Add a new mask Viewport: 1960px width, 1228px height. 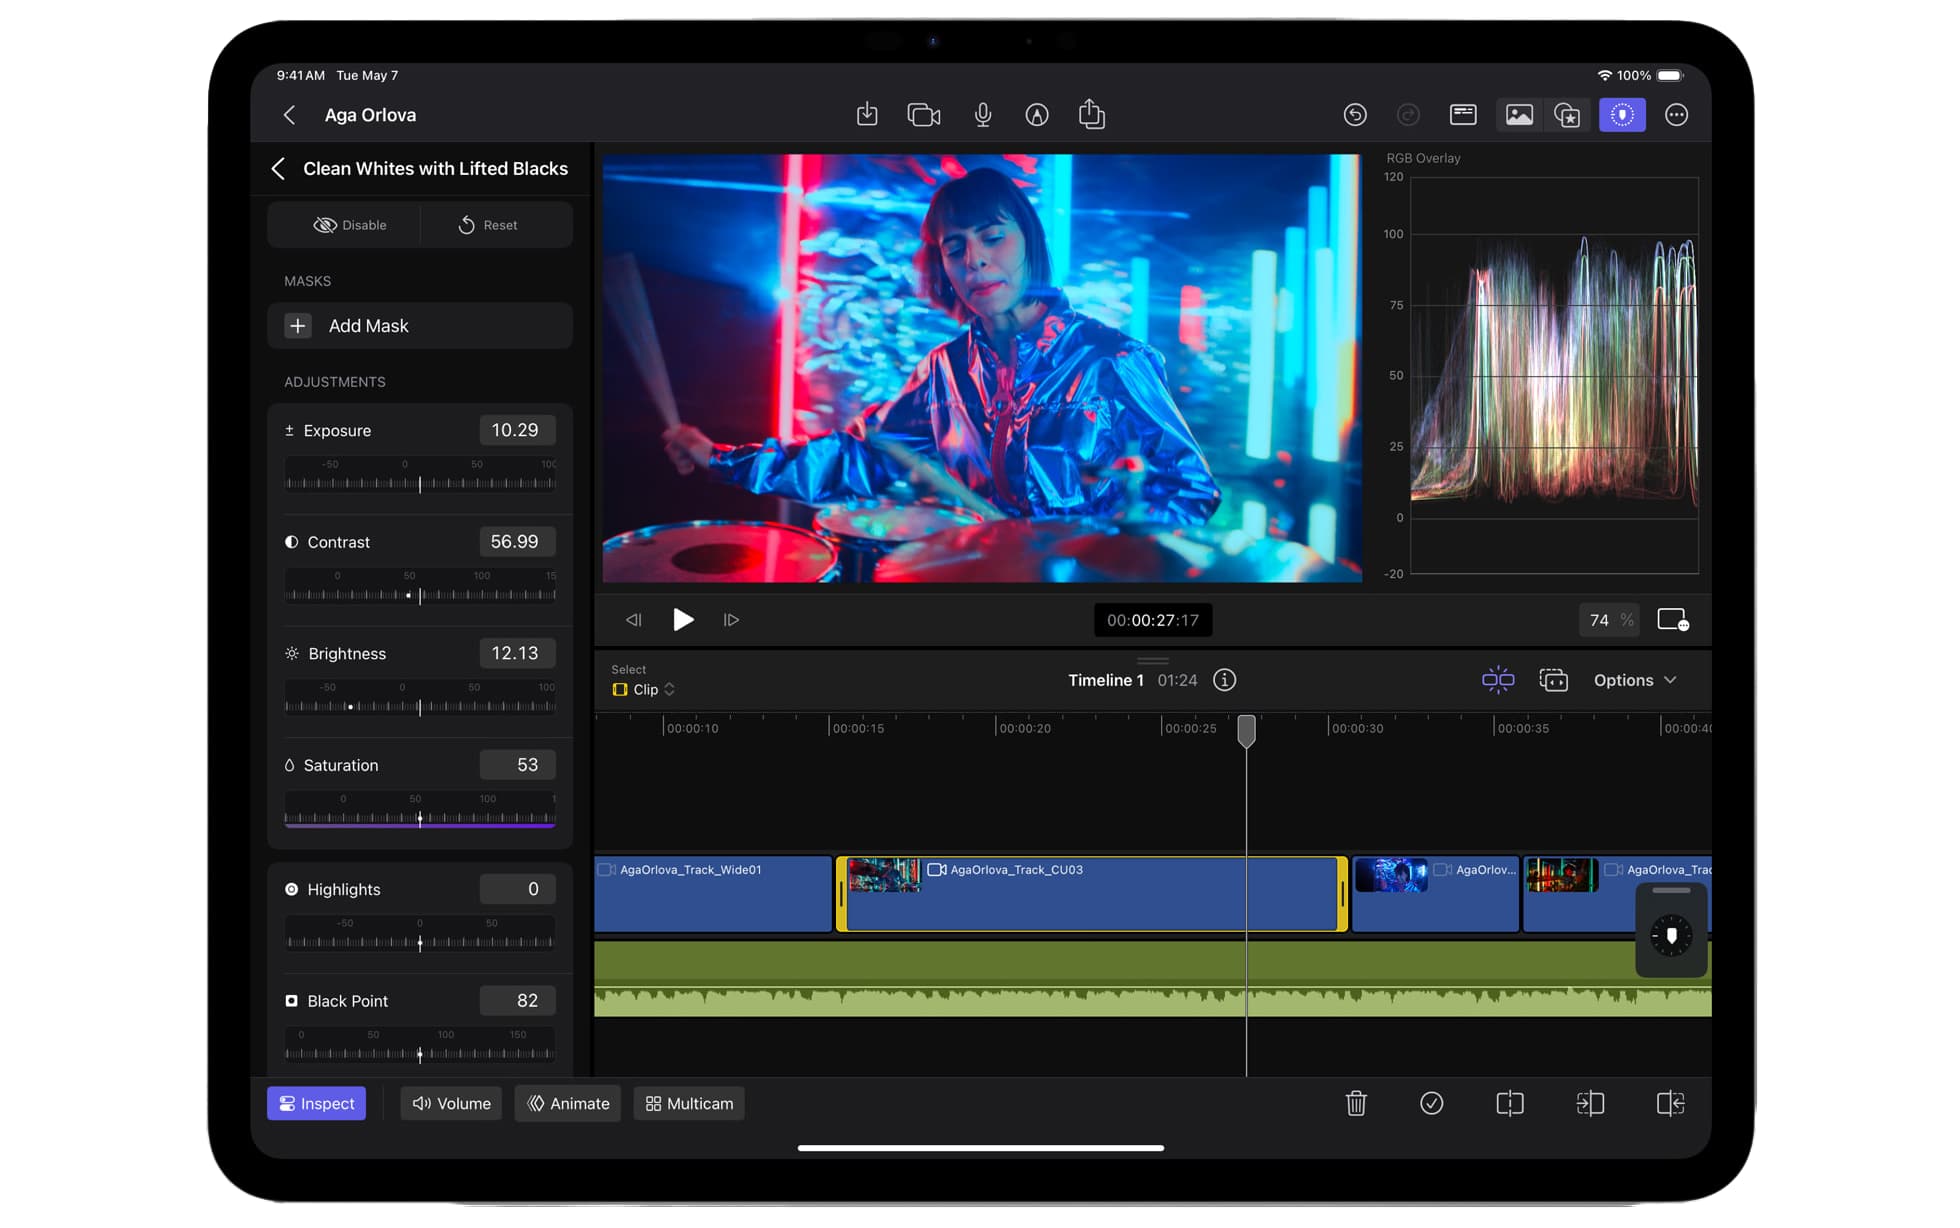[420, 326]
